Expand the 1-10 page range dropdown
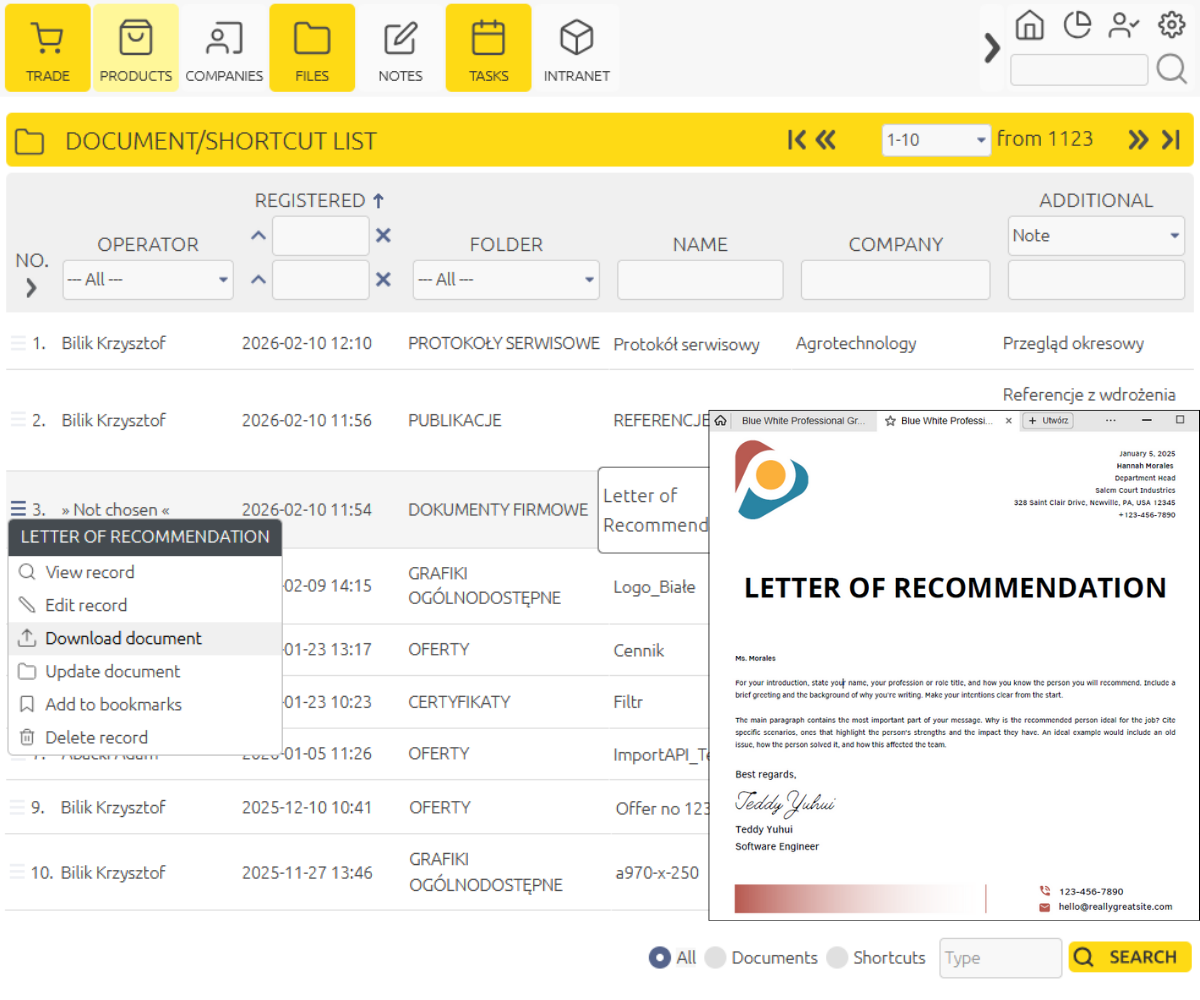The width and height of the screenshot is (1200, 1000). click(936, 140)
